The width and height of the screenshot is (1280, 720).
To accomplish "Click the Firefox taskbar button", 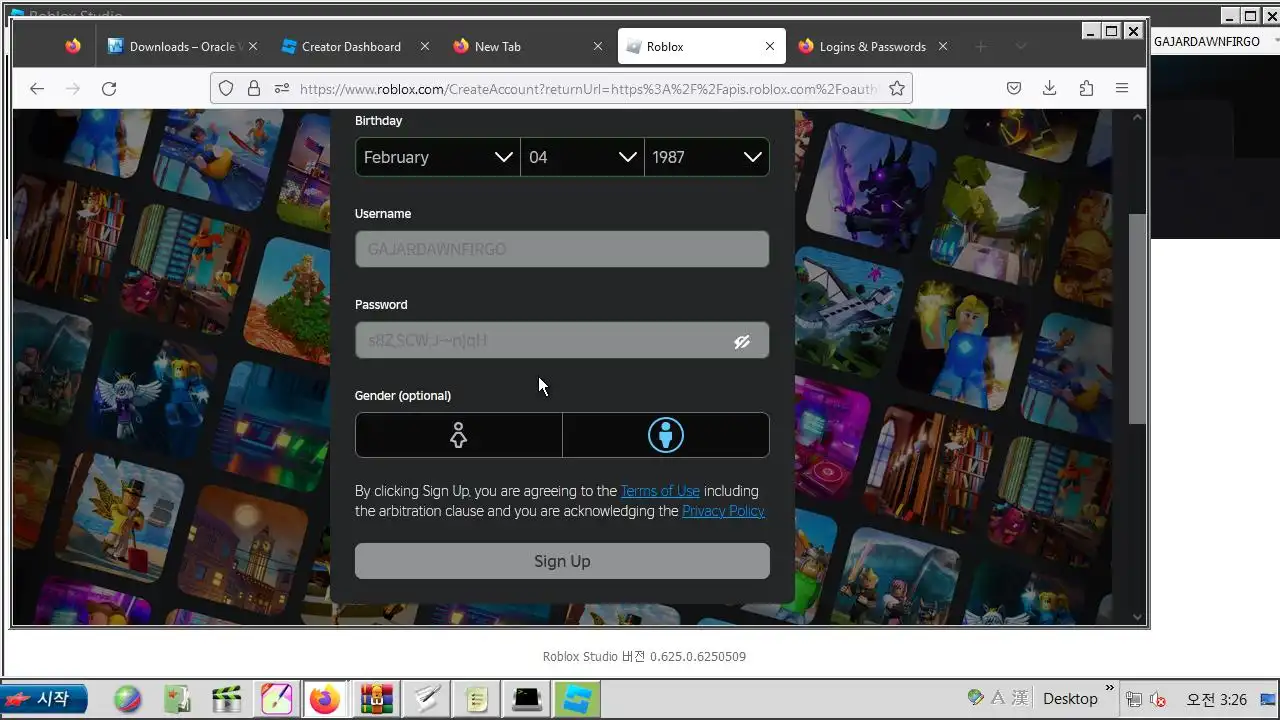I will [x=325, y=699].
